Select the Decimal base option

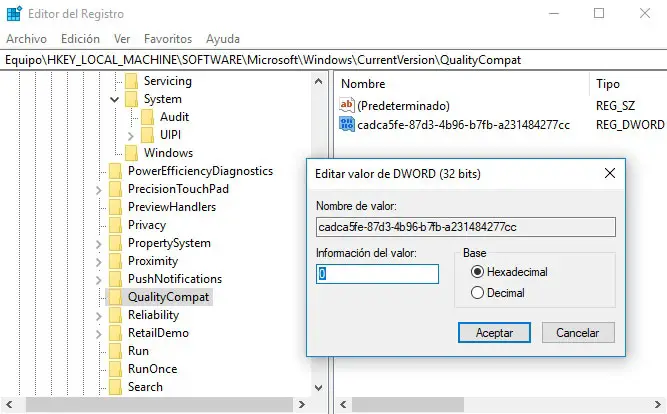[x=477, y=293]
